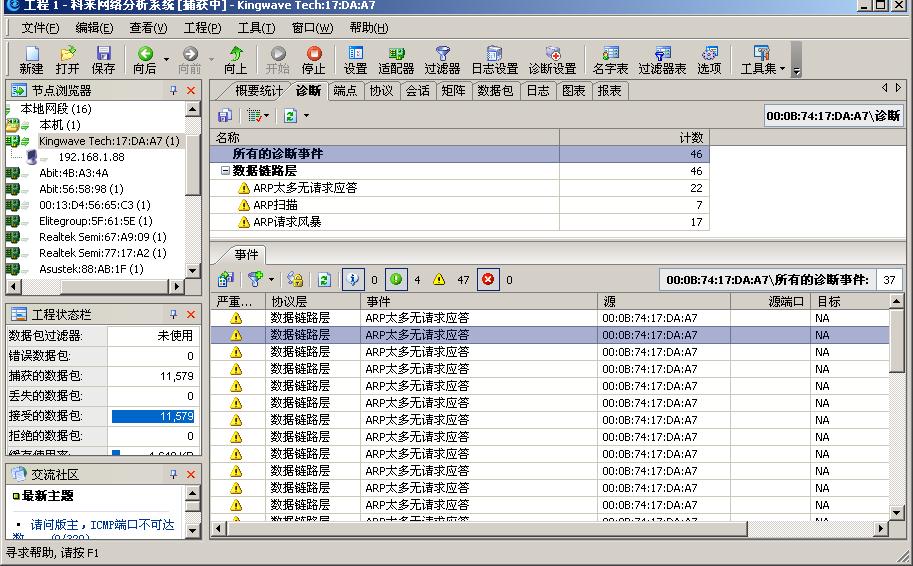Open dropdown arrow next to 向后 button
The height and width of the screenshot is (566, 913).
(x=166, y=60)
